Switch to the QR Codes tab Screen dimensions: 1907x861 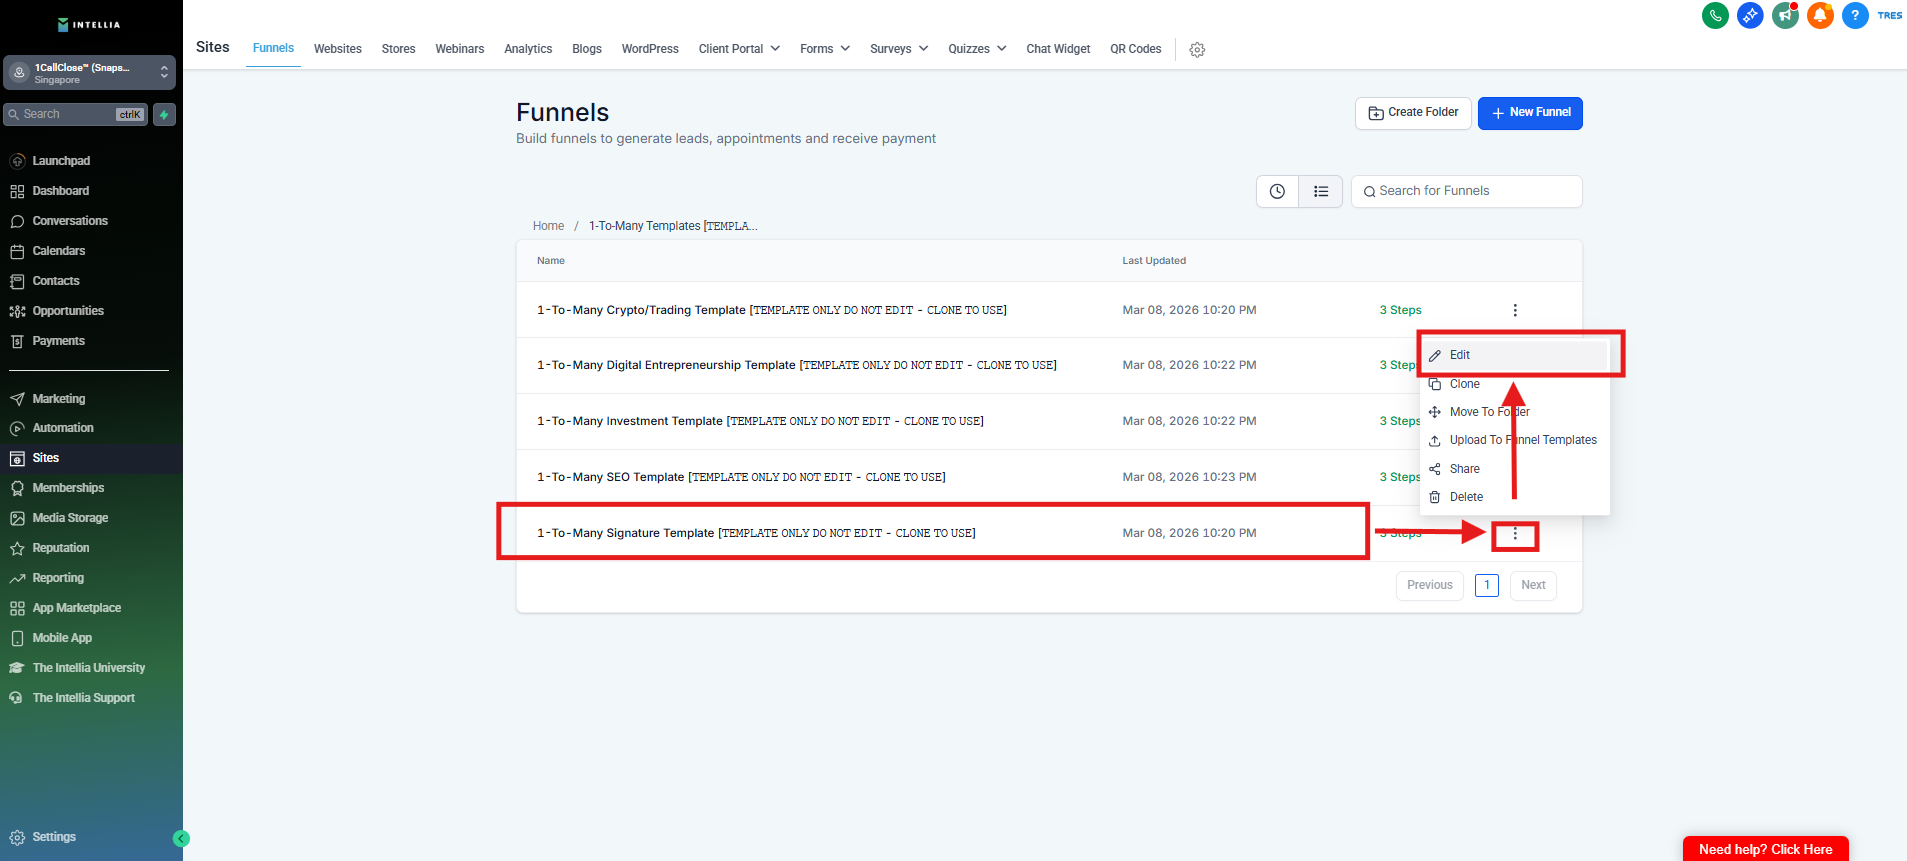pos(1136,49)
